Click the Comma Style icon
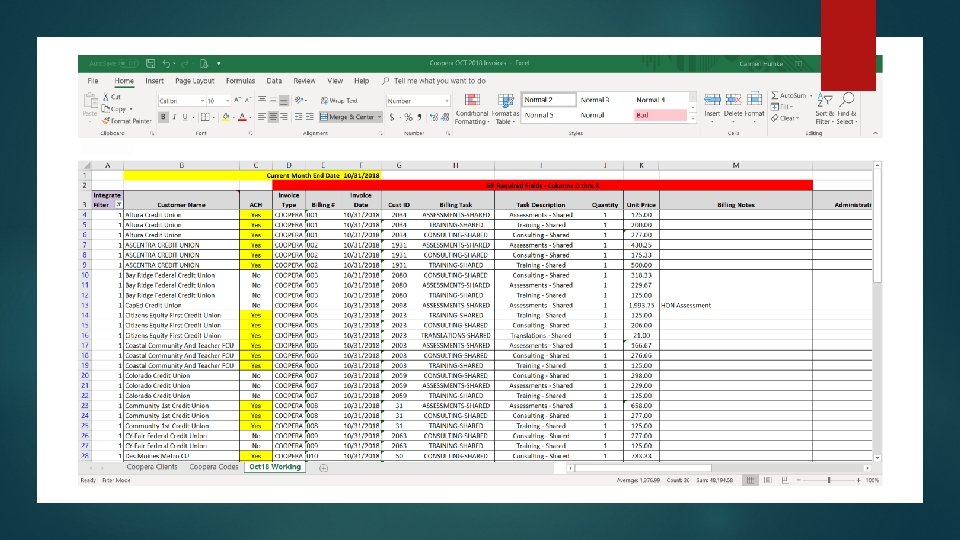This screenshot has width=960, height=540. 419,117
